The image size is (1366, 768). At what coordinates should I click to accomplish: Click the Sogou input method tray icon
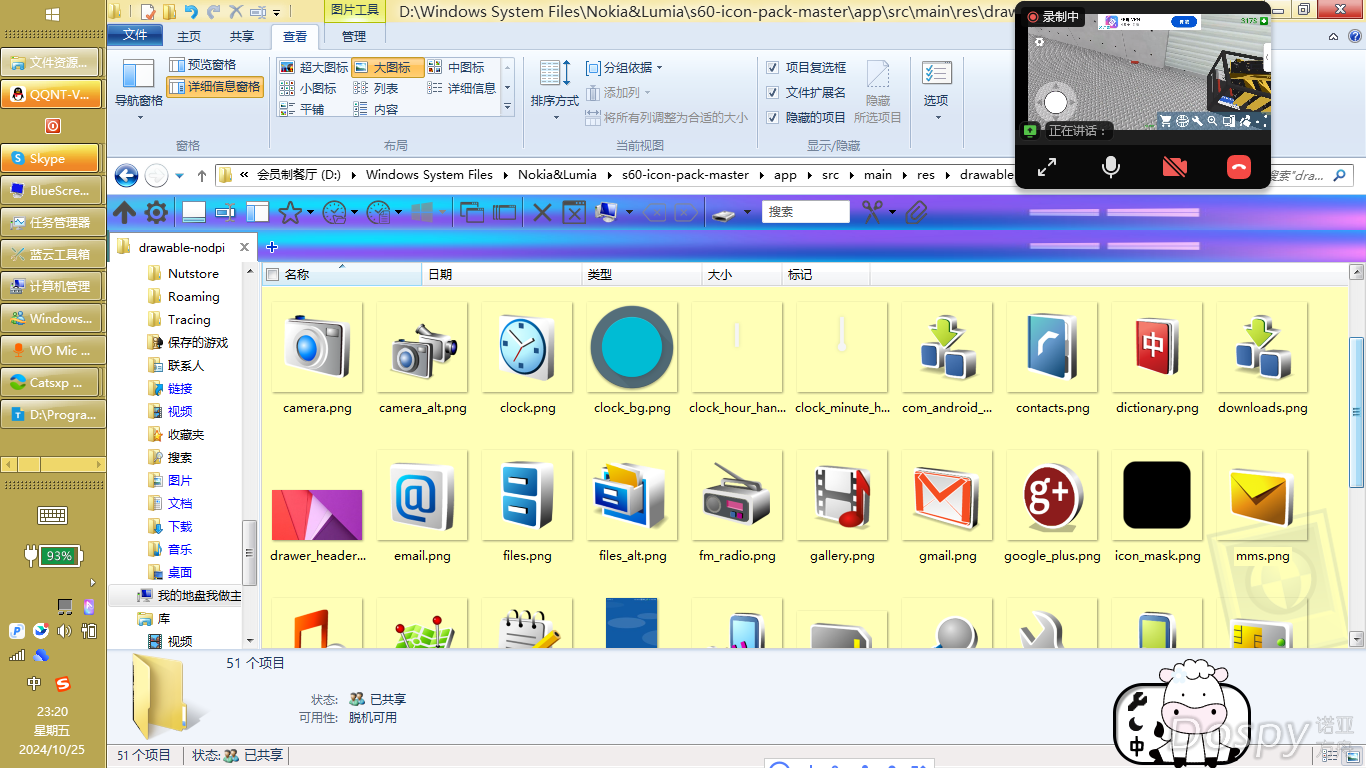tap(63, 684)
